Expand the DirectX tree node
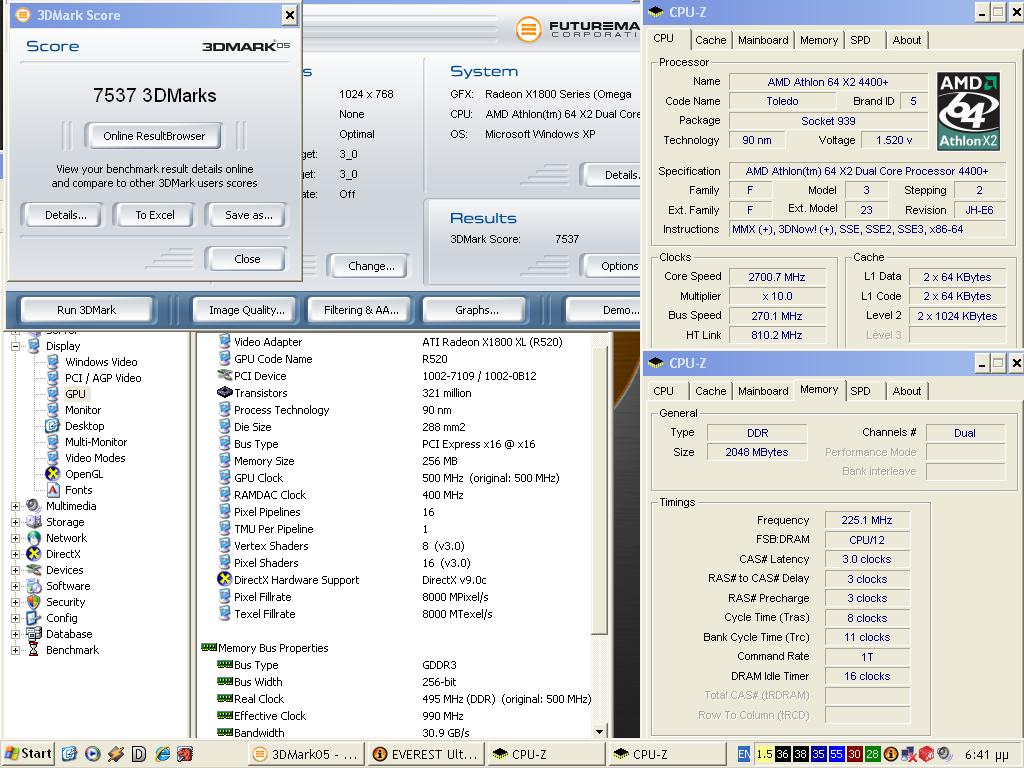The height and width of the screenshot is (768, 1024). (x=15, y=554)
